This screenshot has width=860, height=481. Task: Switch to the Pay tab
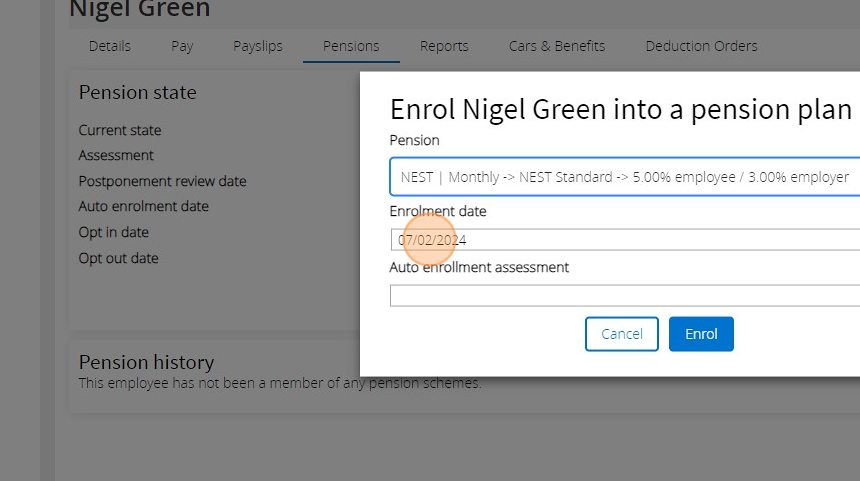tap(182, 46)
